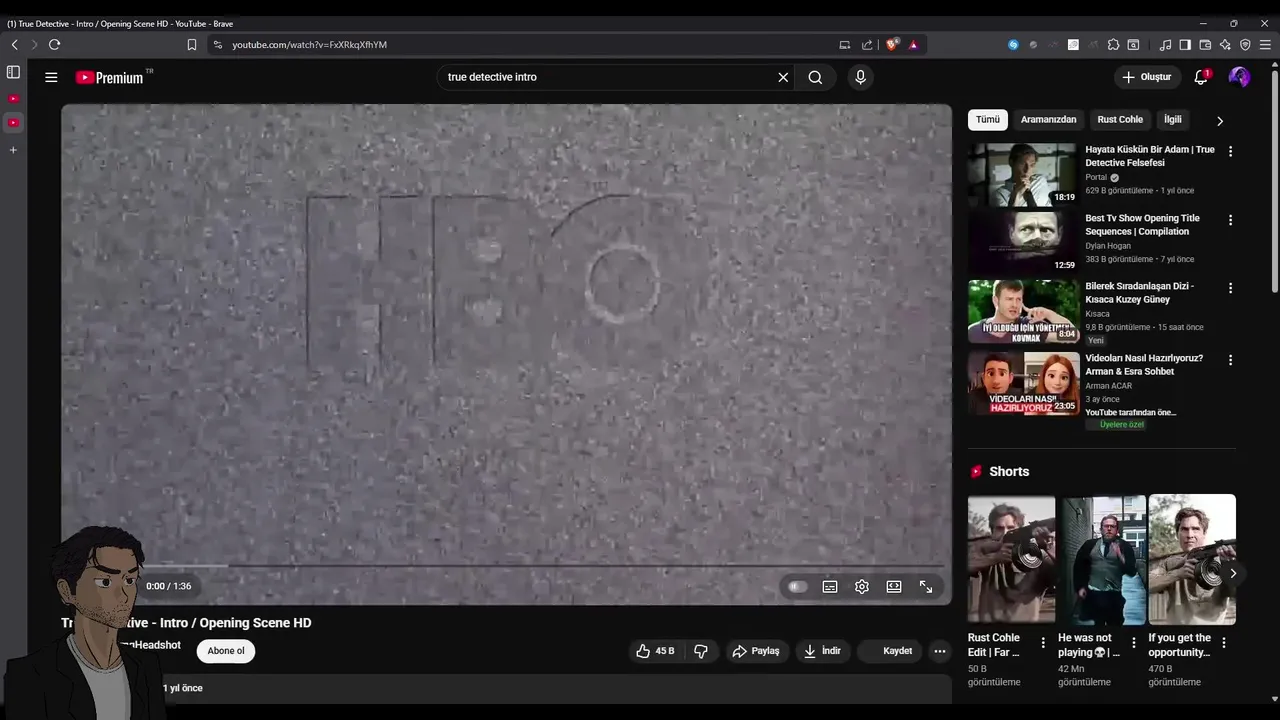Open Best Tv Show Opening Title Sequences

click(1142, 225)
